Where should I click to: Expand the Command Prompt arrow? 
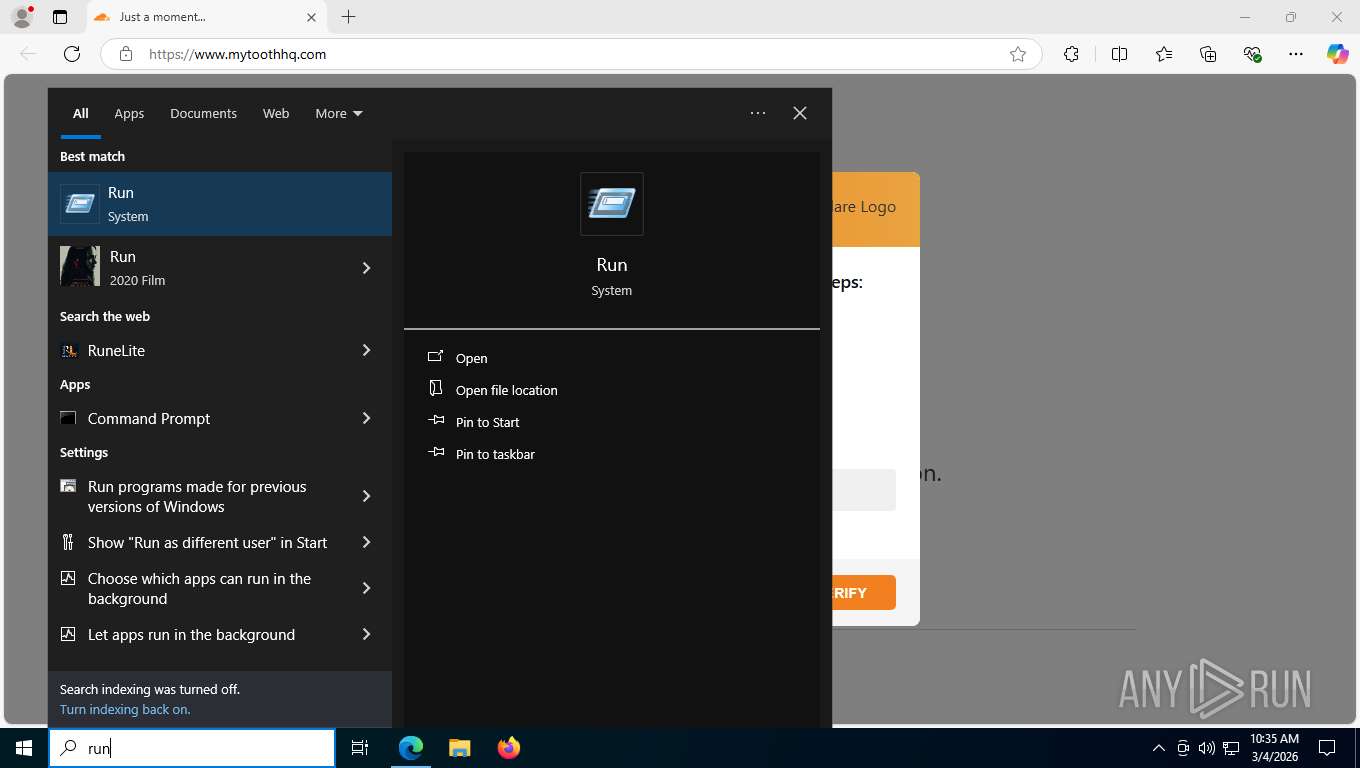click(366, 418)
